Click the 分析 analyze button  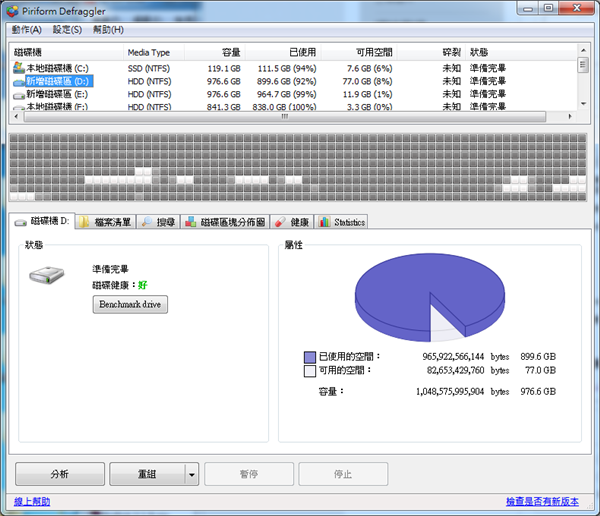point(58,474)
